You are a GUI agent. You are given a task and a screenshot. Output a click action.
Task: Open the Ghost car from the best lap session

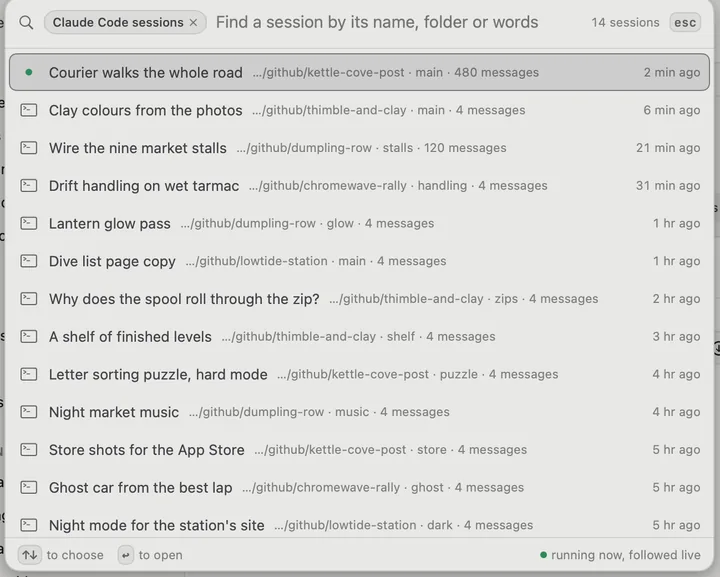(x=359, y=487)
